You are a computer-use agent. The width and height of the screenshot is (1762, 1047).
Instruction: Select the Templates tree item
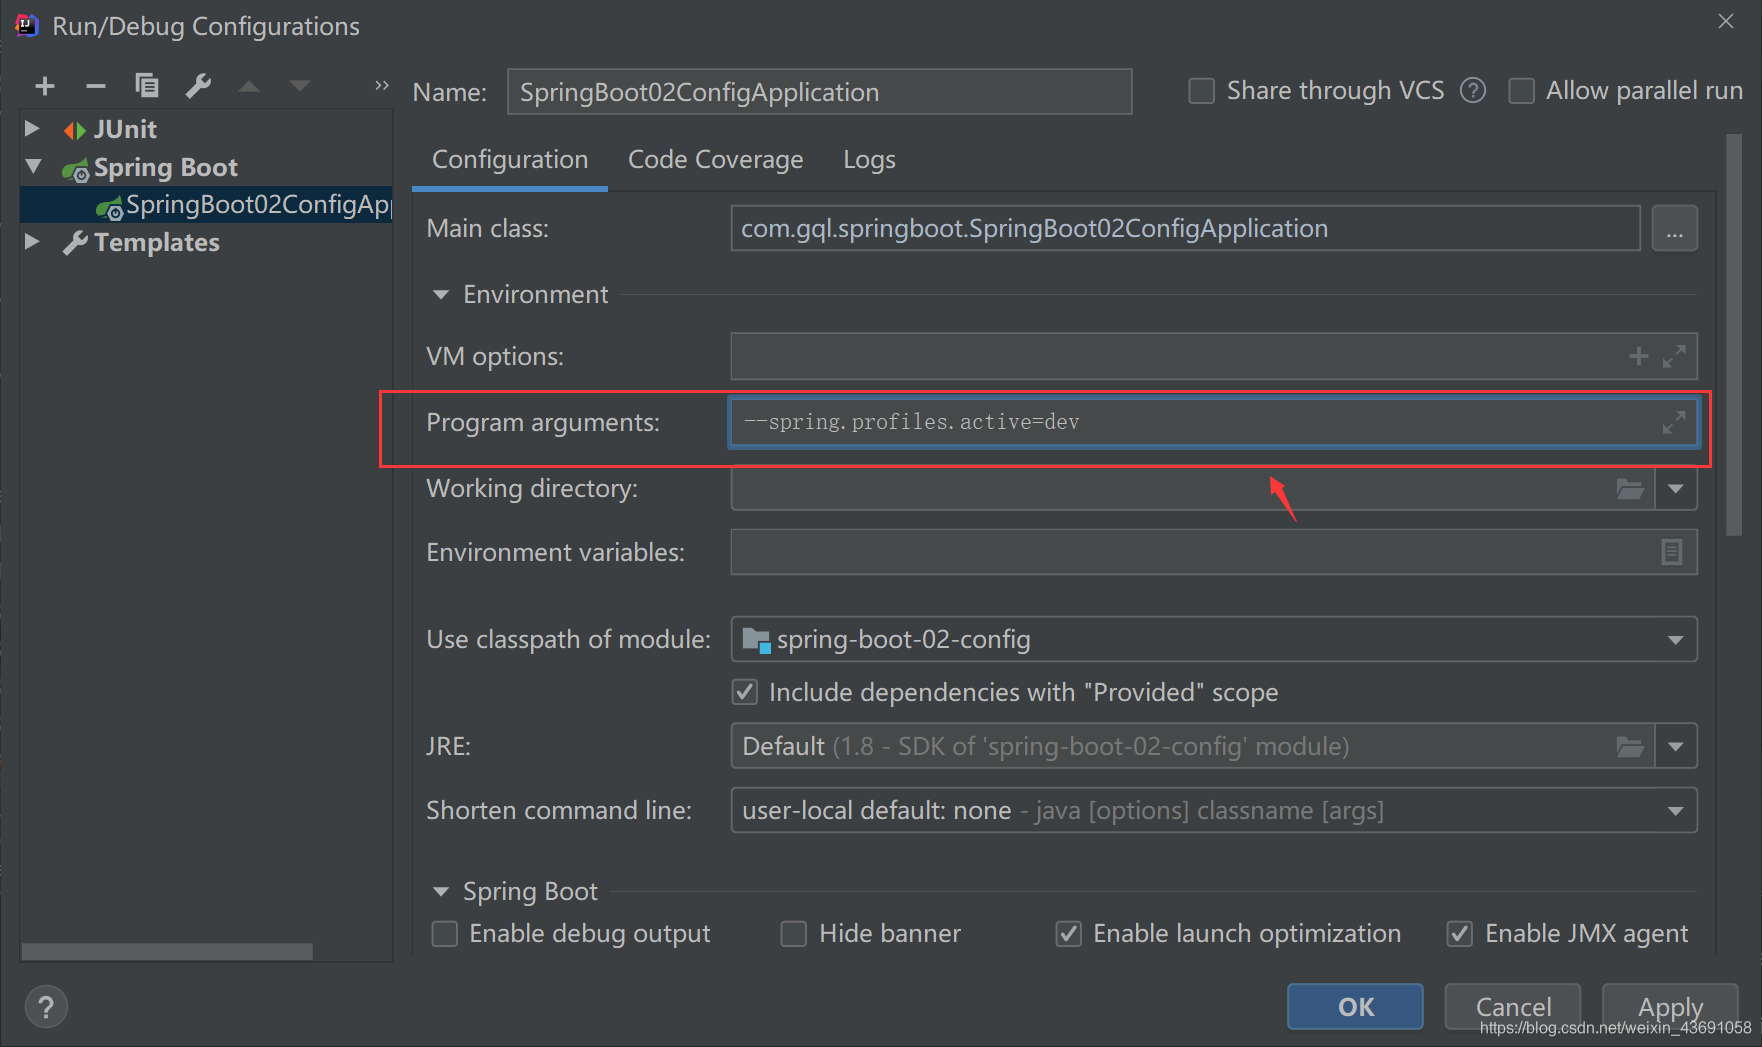tap(156, 242)
